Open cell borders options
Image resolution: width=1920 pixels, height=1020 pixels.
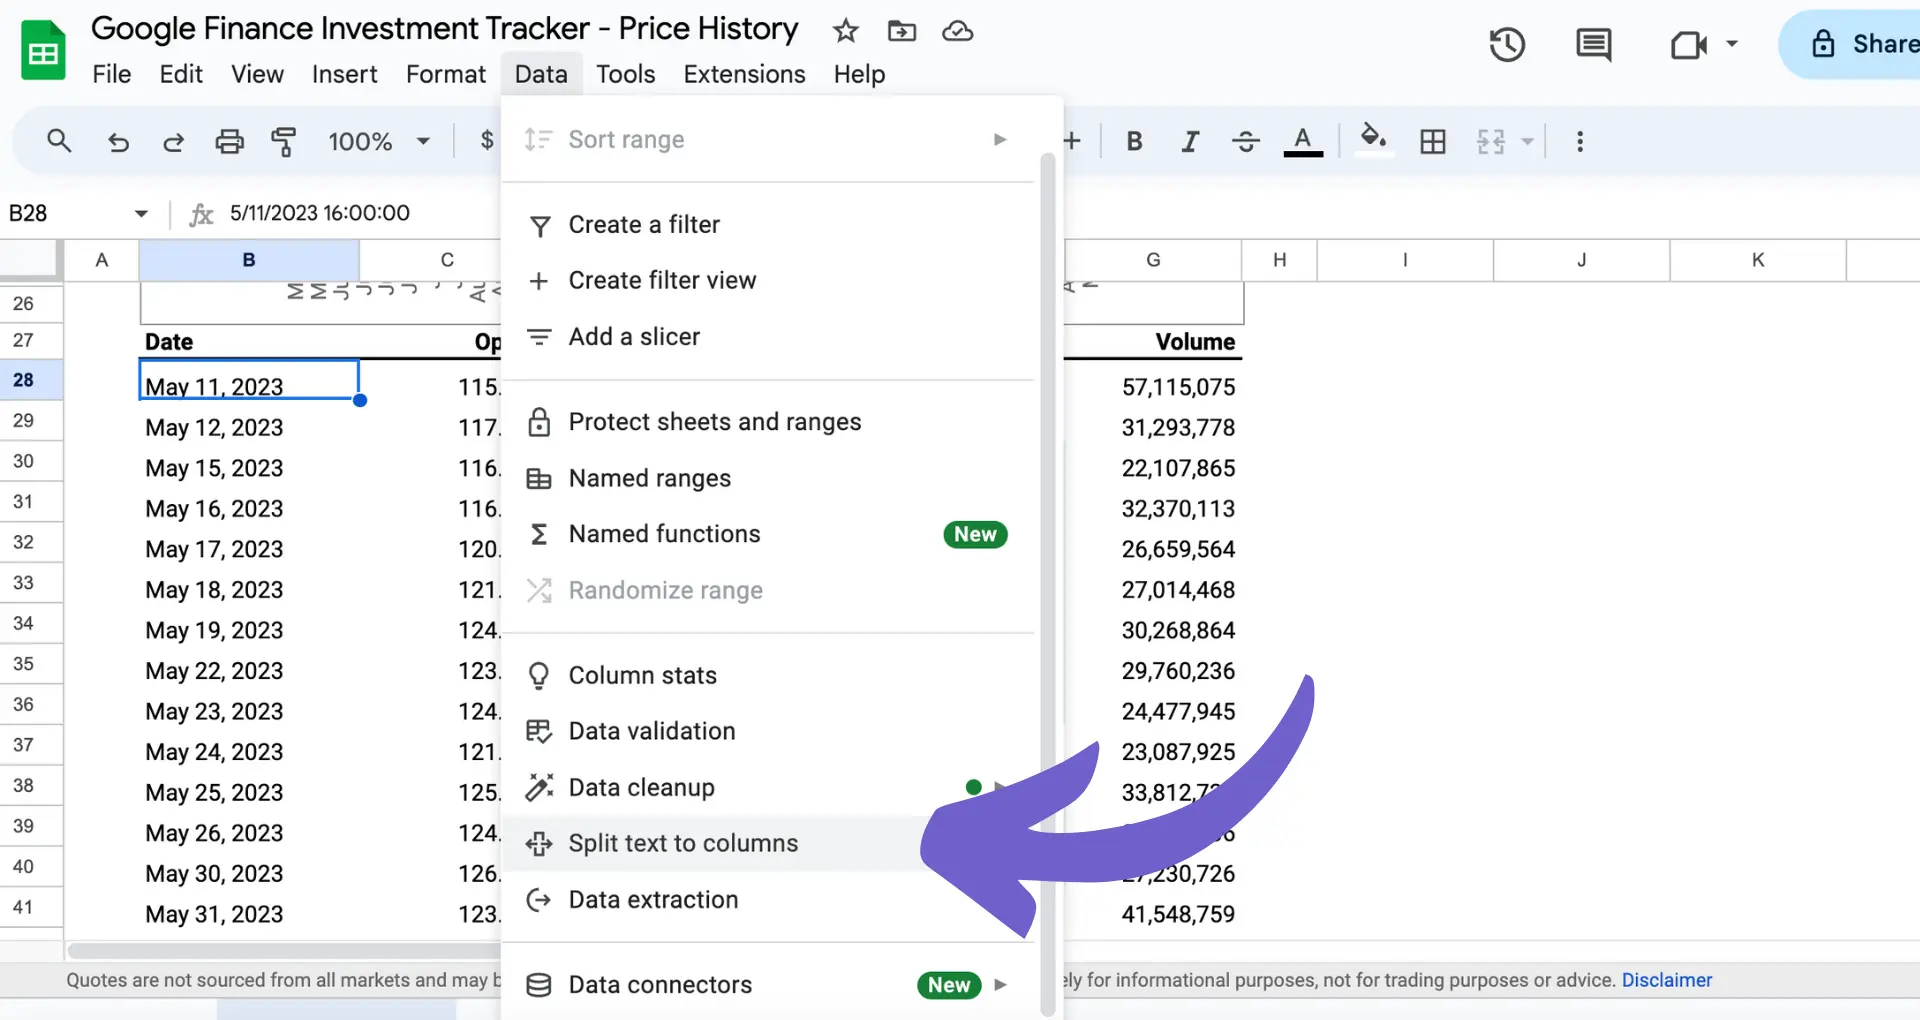click(1433, 141)
